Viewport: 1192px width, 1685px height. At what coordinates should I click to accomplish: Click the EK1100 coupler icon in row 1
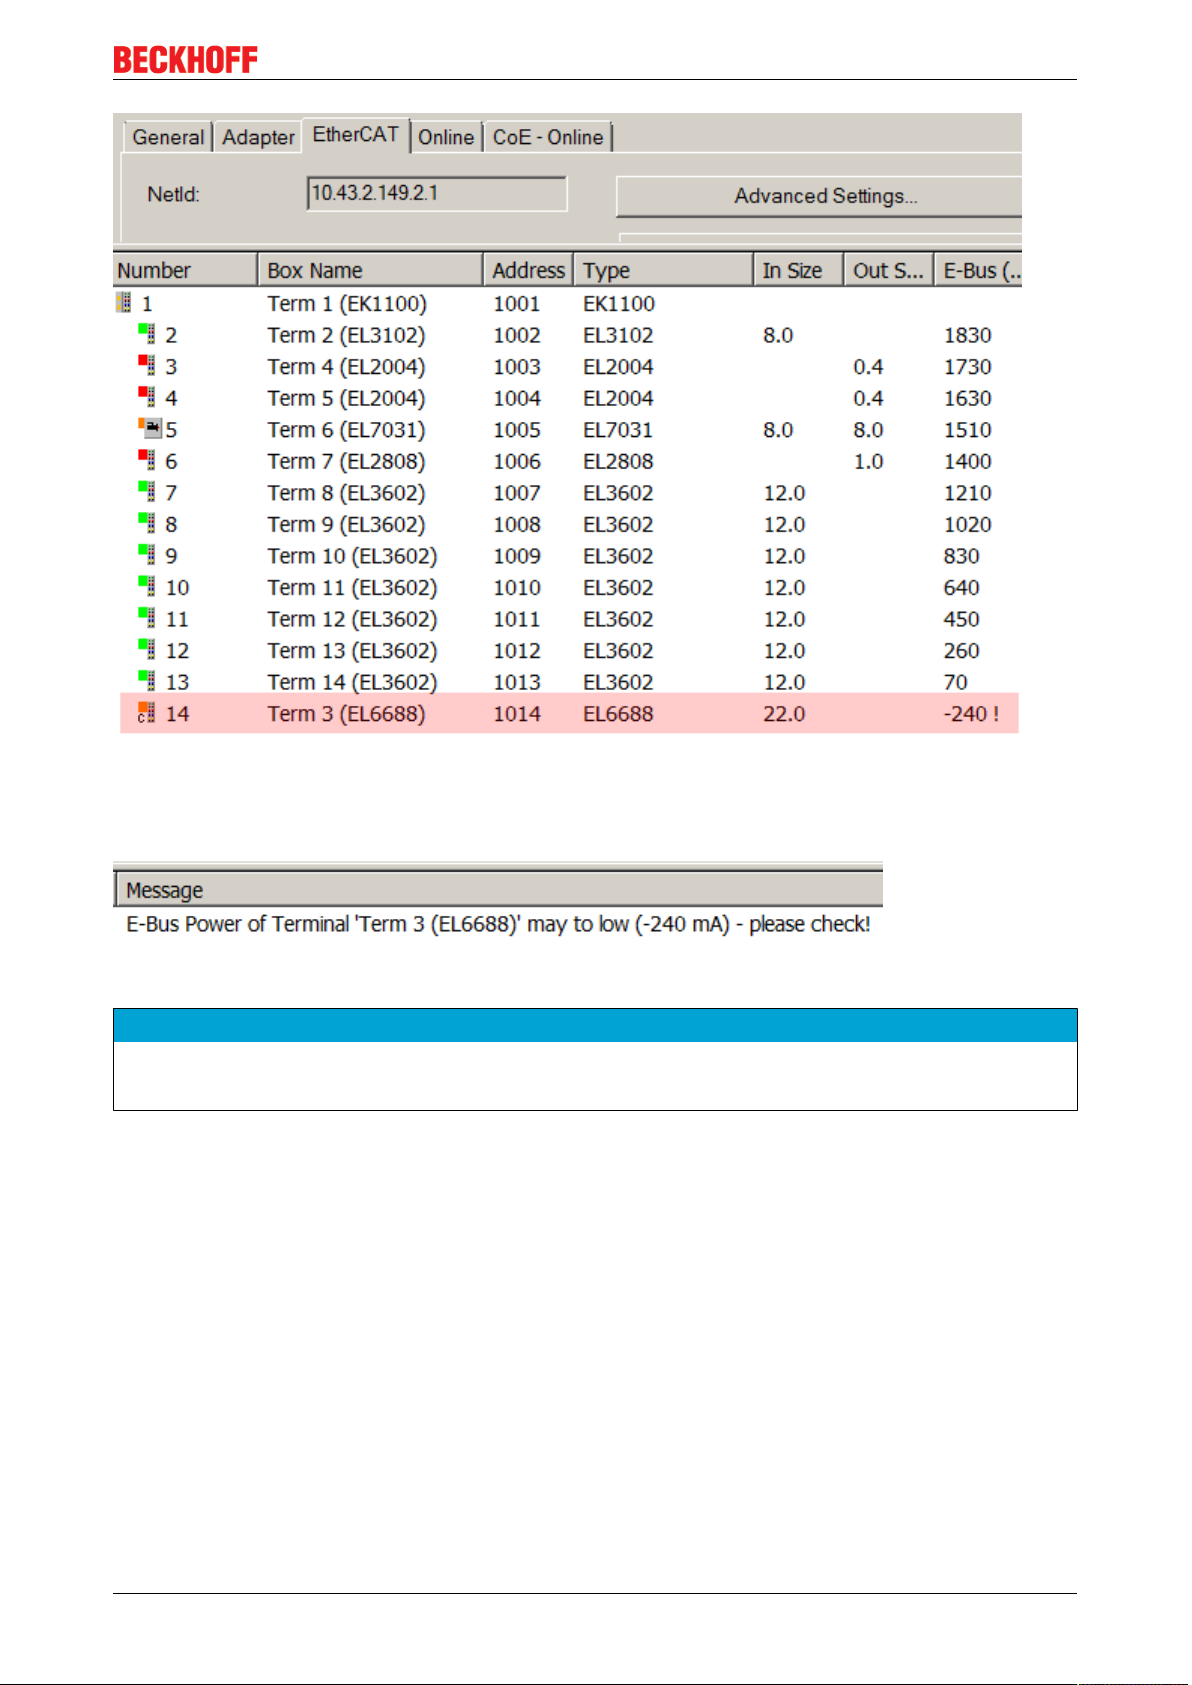tap(124, 302)
